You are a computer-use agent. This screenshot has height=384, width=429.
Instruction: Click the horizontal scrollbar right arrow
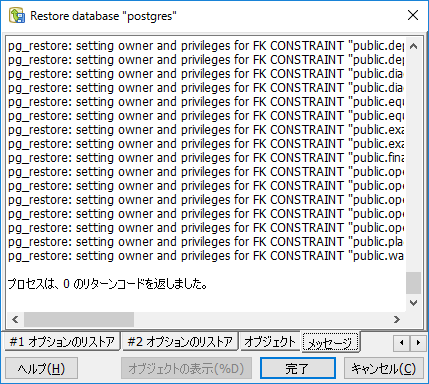(397, 319)
